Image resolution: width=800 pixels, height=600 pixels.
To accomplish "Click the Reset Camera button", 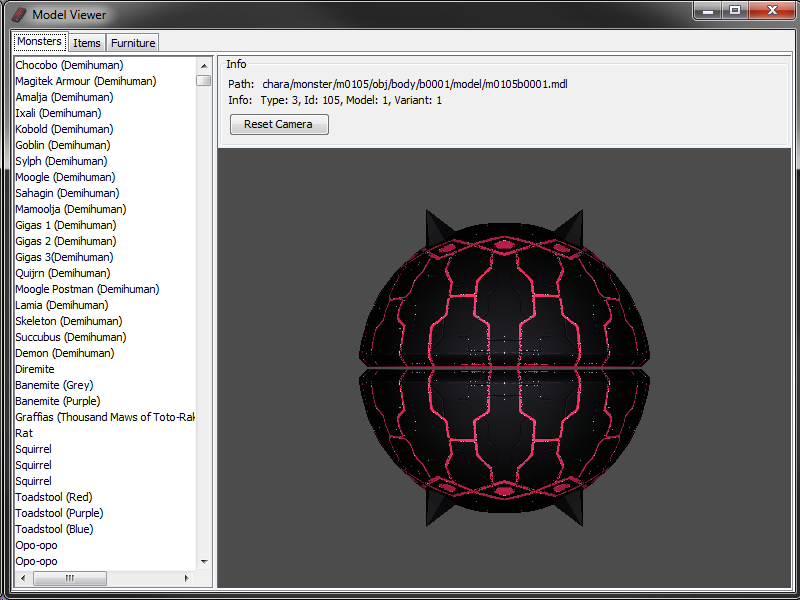I will click(279, 124).
